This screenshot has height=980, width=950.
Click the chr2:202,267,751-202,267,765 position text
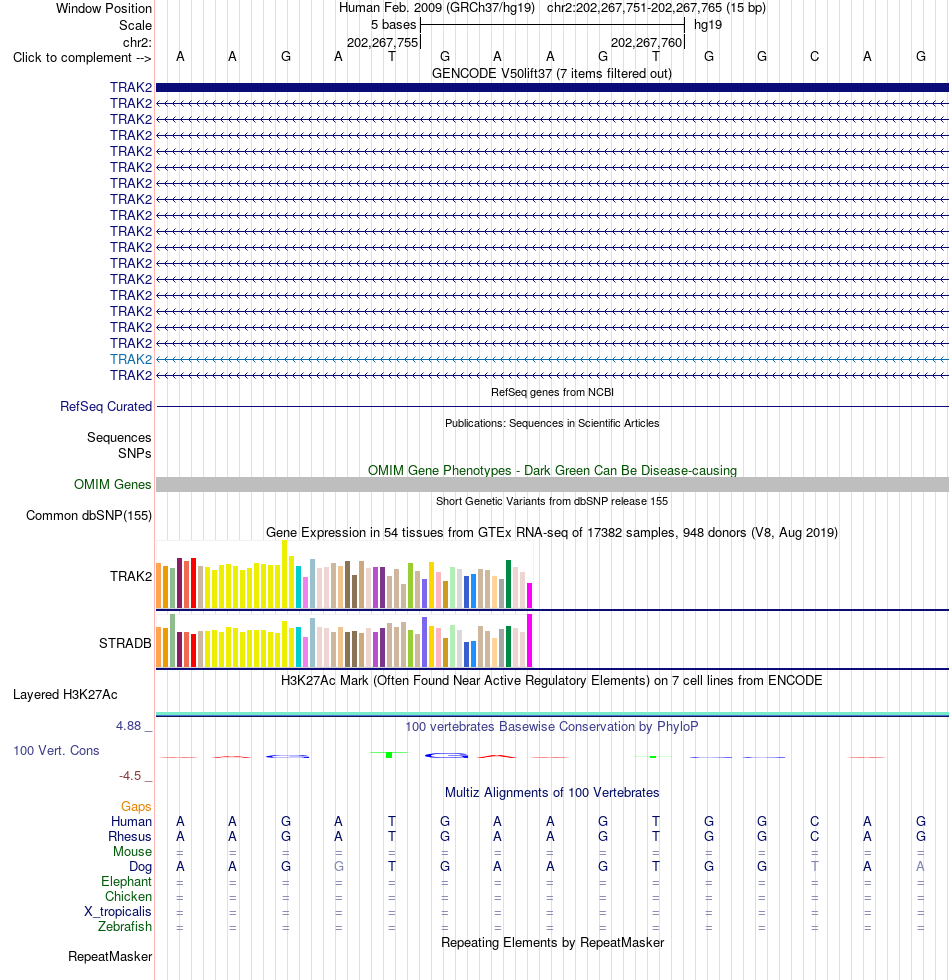click(x=656, y=8)
